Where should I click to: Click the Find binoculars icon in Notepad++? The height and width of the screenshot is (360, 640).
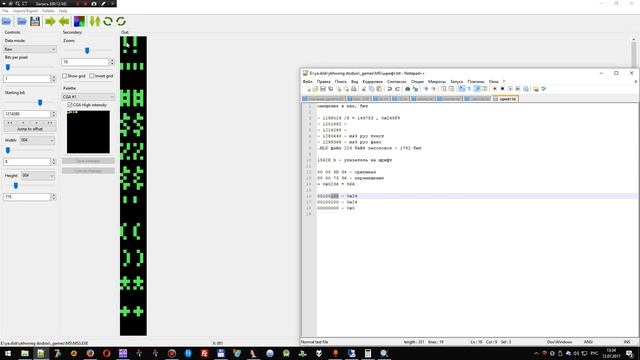click(407, 89)
